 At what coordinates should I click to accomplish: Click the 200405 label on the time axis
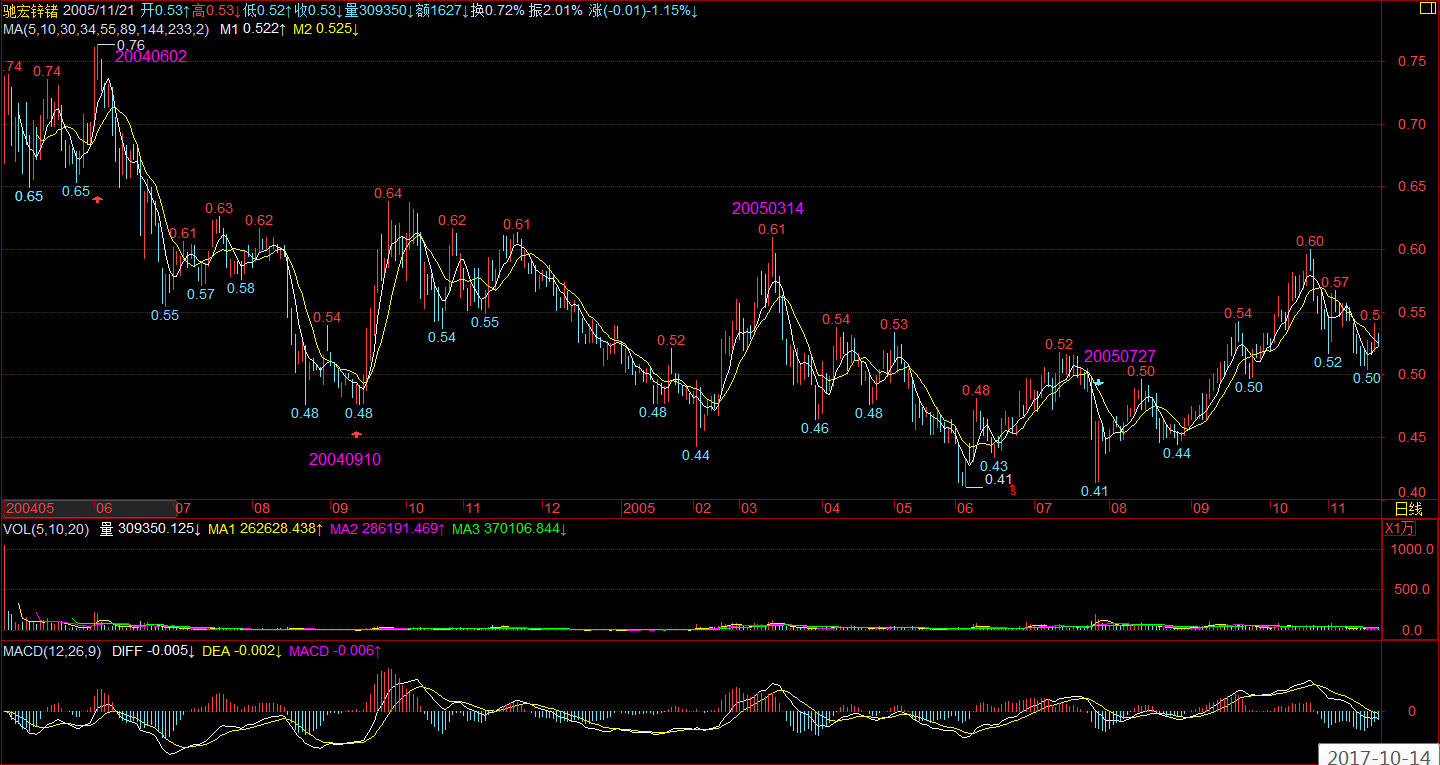pyautogui.click(x=29, y=508)
